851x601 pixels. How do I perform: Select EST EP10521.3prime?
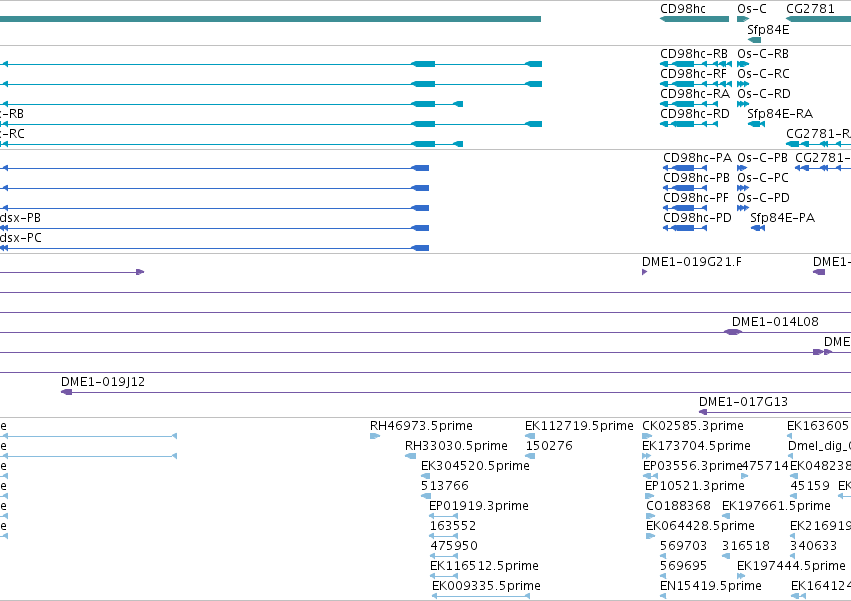(x=649, y=496)
